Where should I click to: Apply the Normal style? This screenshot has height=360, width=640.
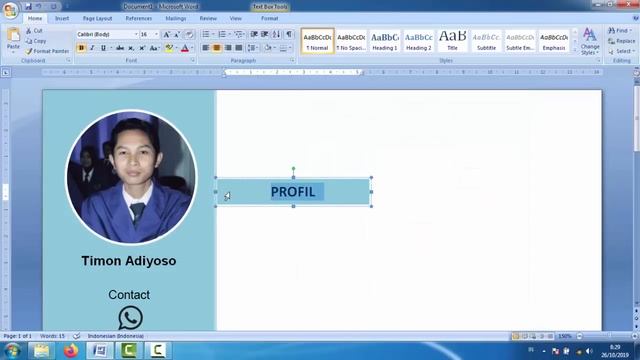317,40
